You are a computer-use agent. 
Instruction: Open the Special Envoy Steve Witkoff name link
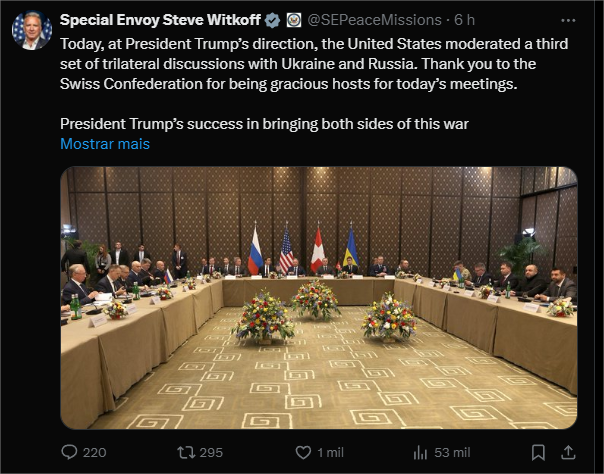pos(160,20)
